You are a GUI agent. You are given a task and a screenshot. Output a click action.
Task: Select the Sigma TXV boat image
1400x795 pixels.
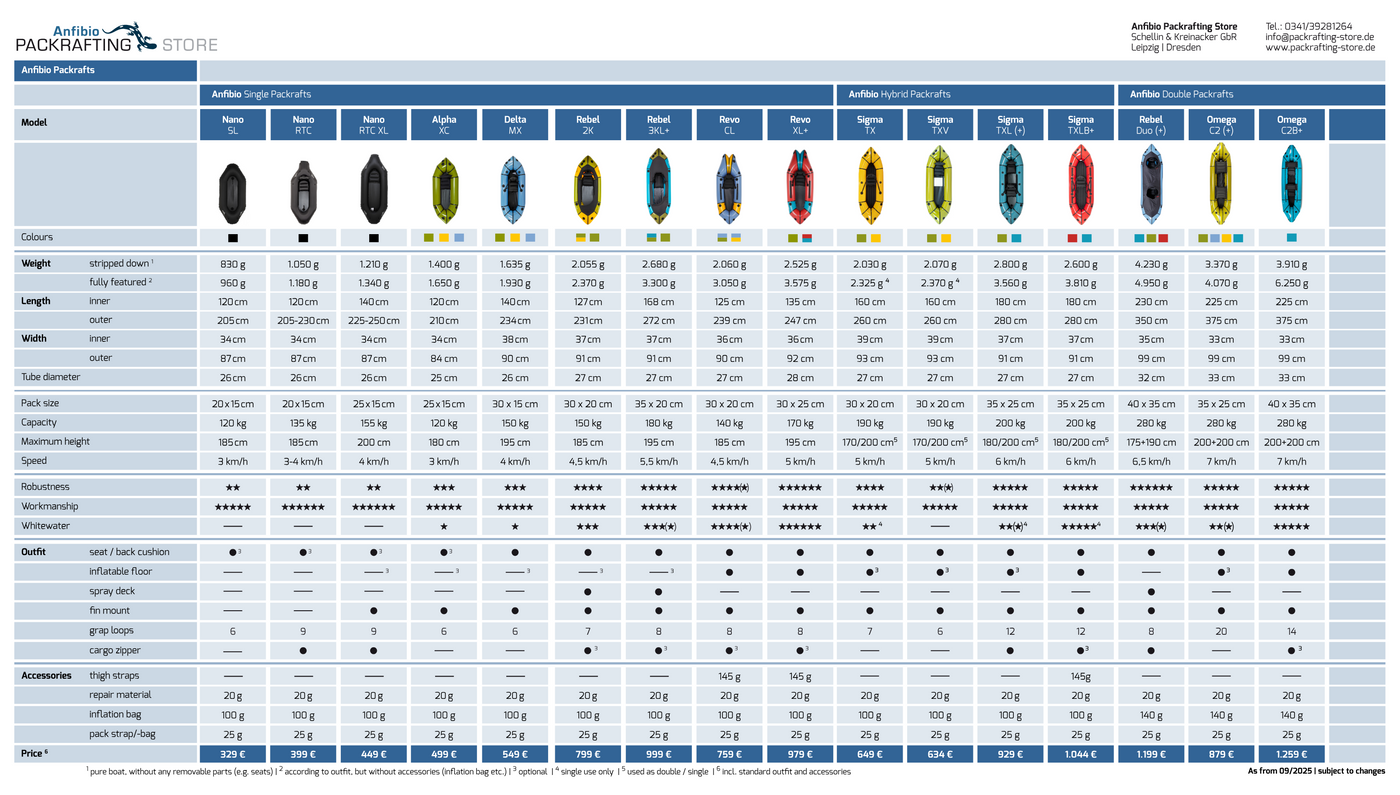940,184
